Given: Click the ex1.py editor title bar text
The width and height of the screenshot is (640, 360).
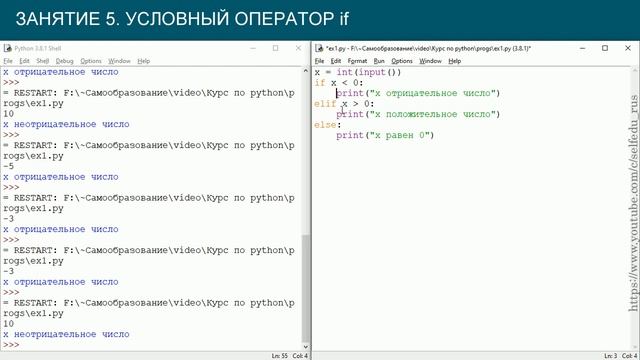Looking at the screenshot, I should (x=428, y=48).
